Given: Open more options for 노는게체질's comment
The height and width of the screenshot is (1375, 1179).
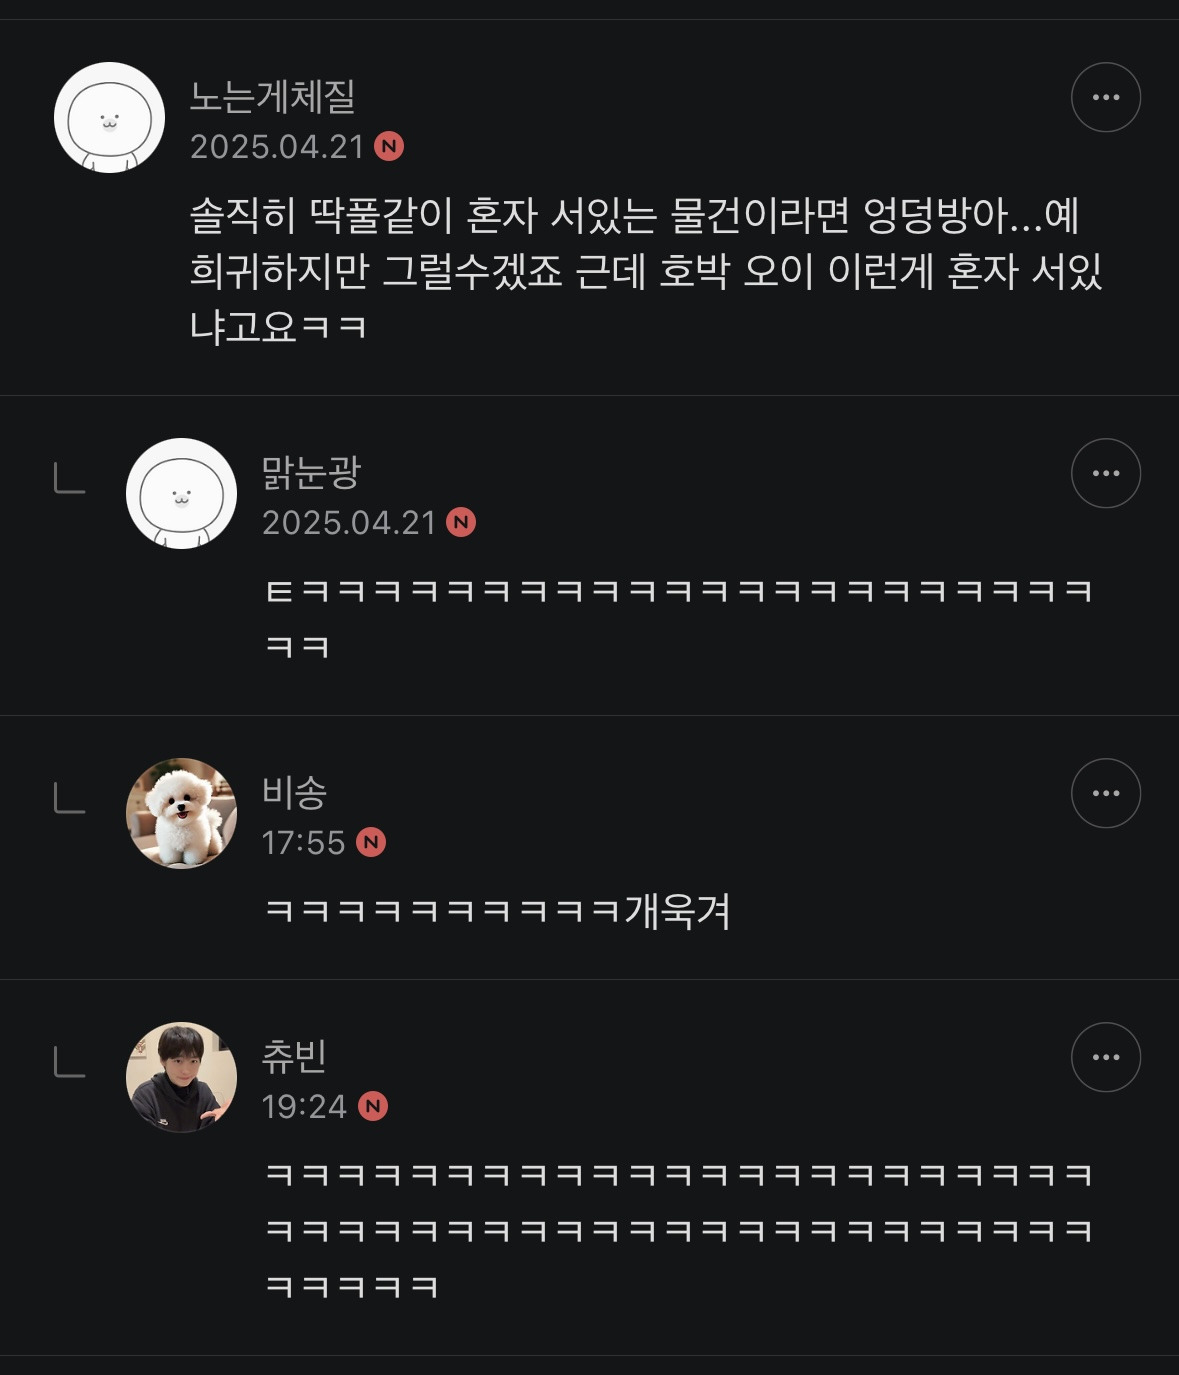Looking at the screenshot, I should coord(1105,97).
